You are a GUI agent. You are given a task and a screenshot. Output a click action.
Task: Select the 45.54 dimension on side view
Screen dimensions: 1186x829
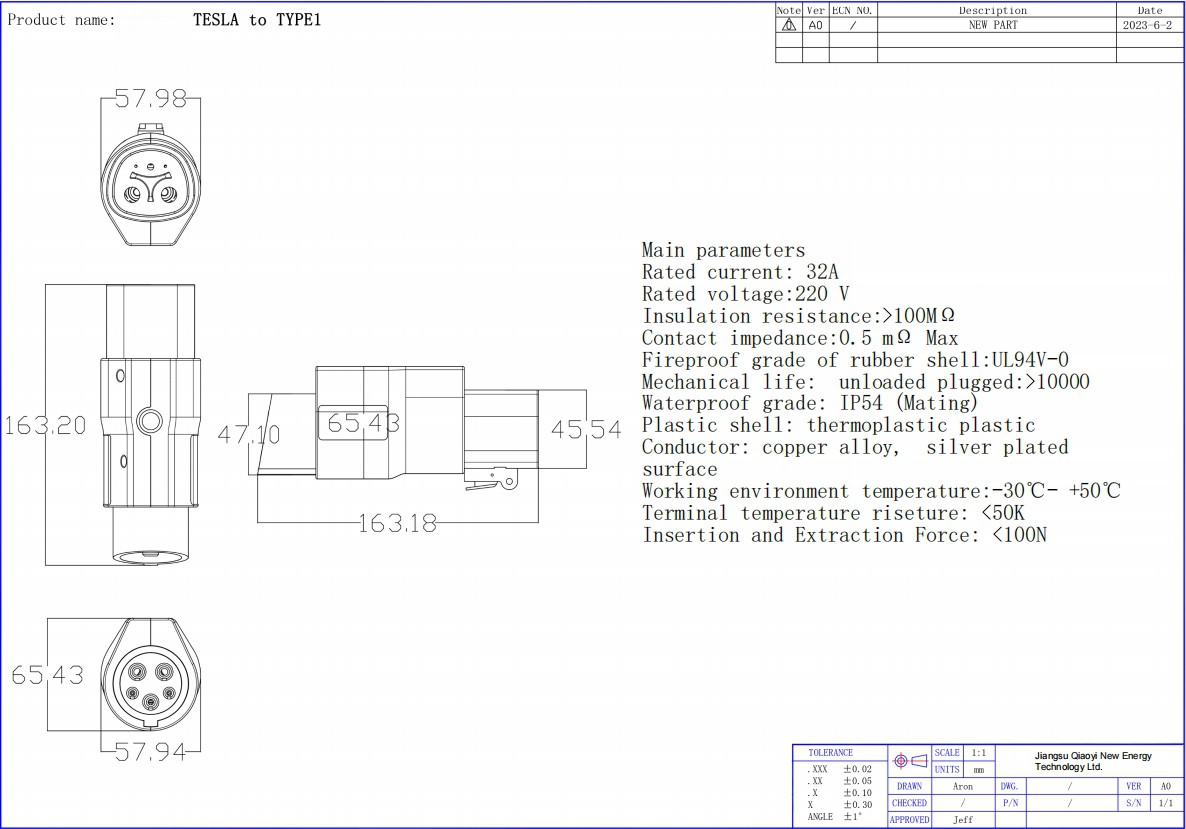tap(586, 429)
